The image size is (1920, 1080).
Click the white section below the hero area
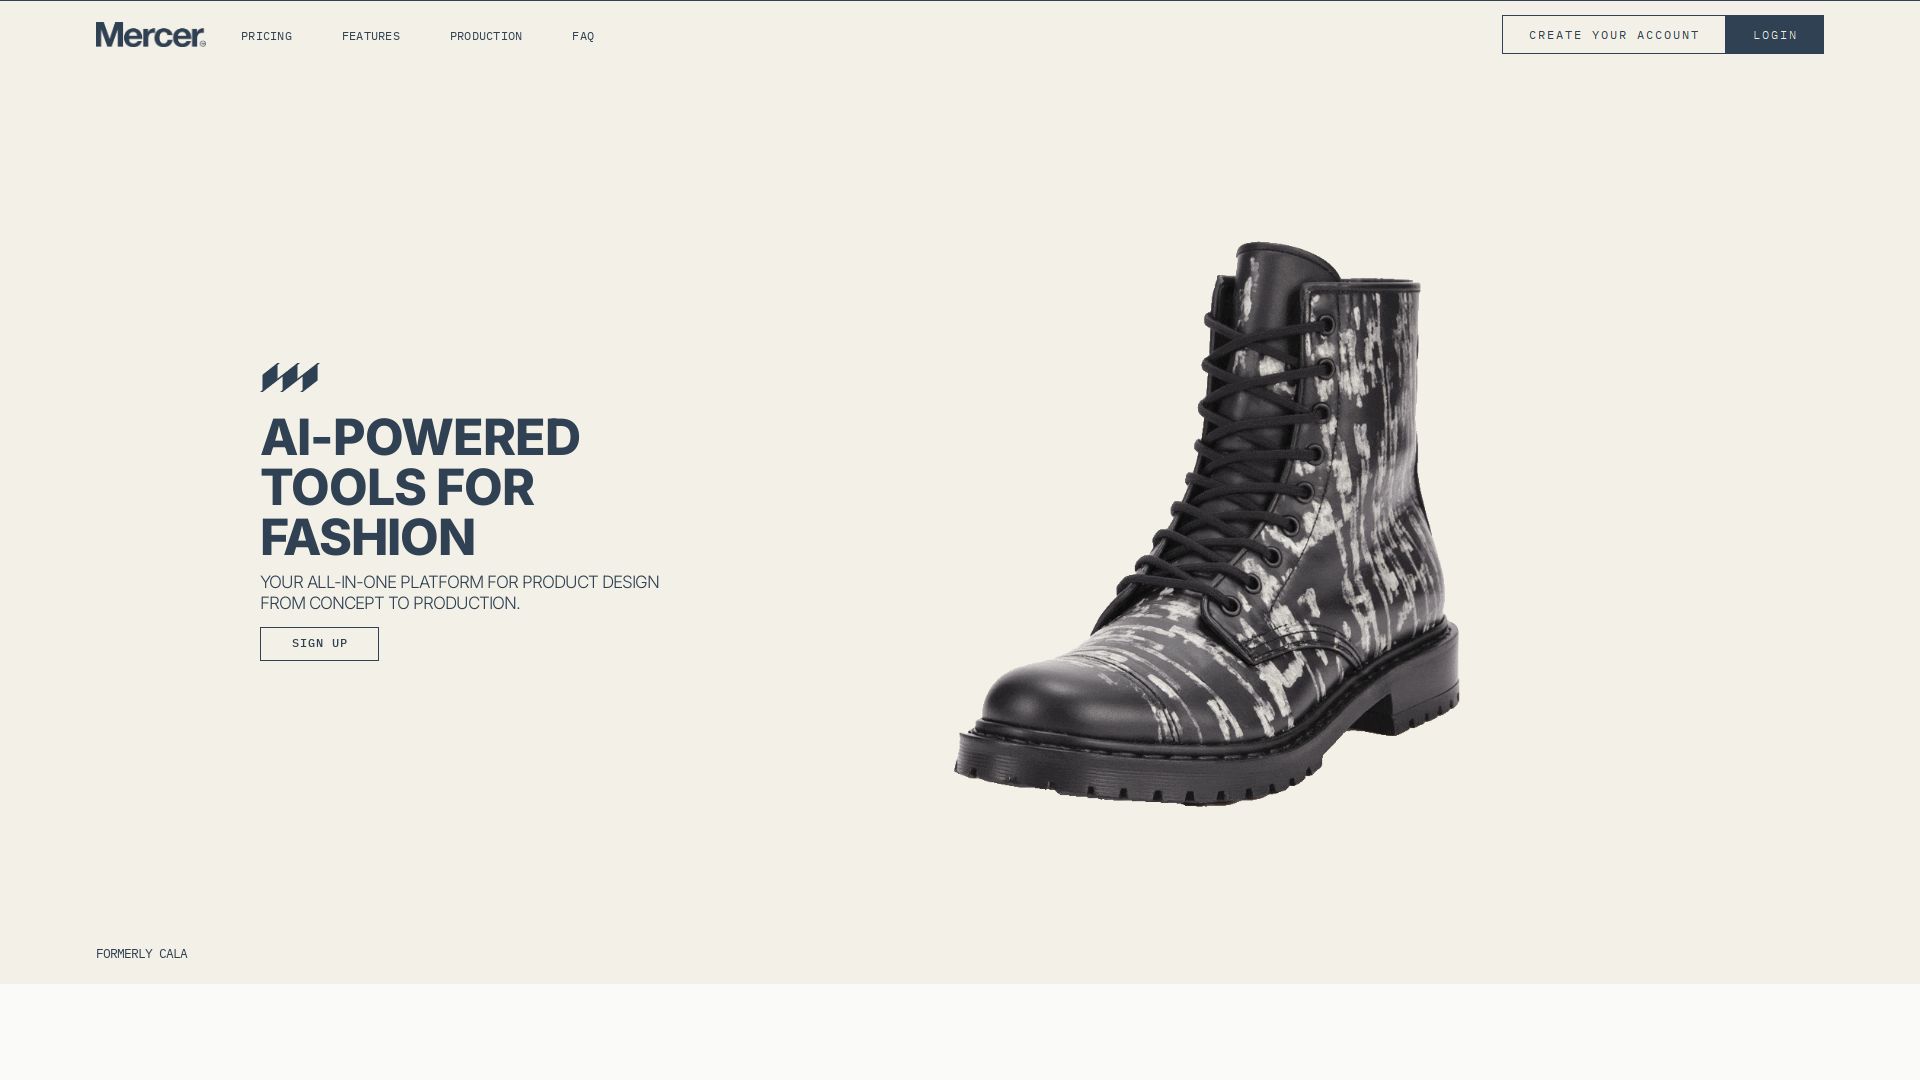[960, 1032]
